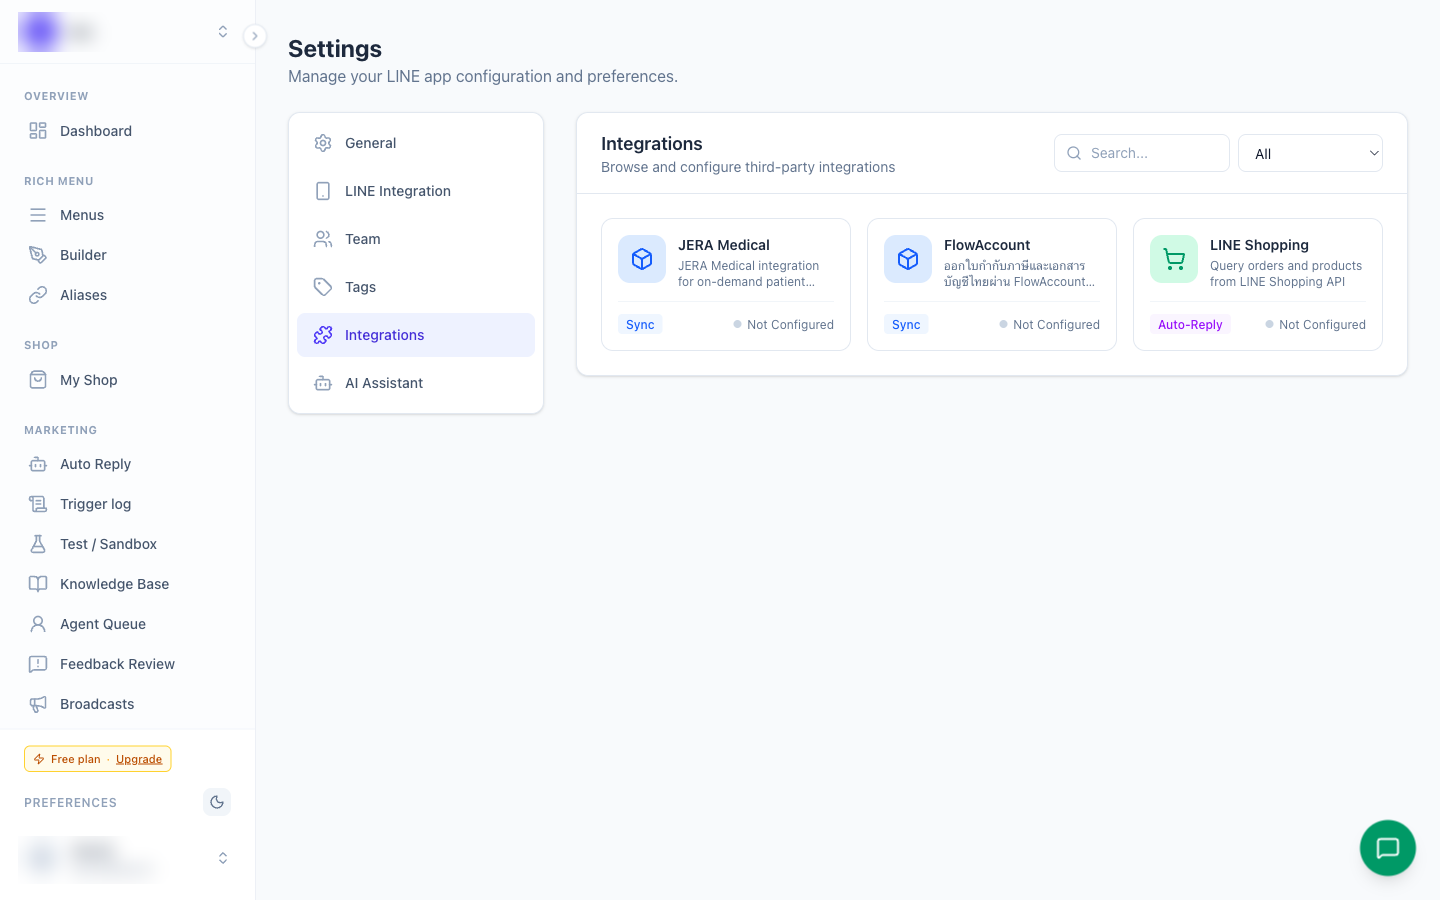The height and width of the screenshot is (900, 1440).
Task: Go to Broadcasts
Action: click(127, 704)
